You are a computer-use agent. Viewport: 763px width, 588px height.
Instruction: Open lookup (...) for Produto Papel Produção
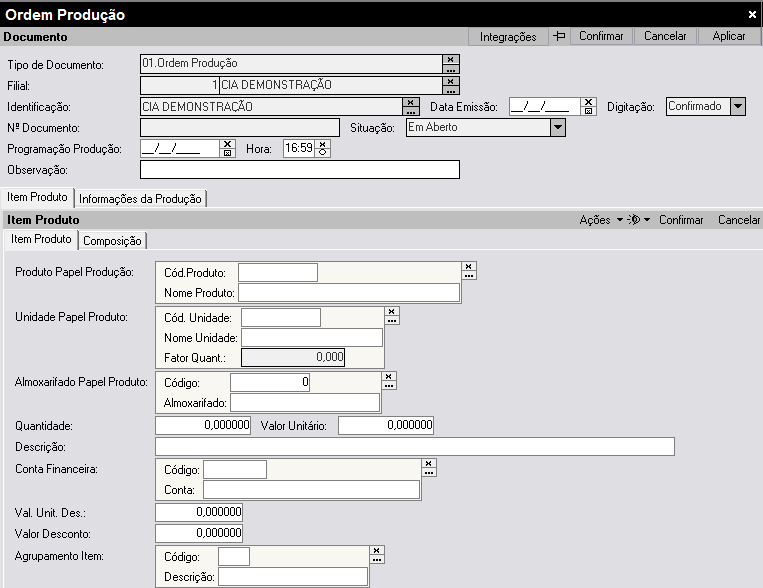pyautogui.click(x=469, y=275)
